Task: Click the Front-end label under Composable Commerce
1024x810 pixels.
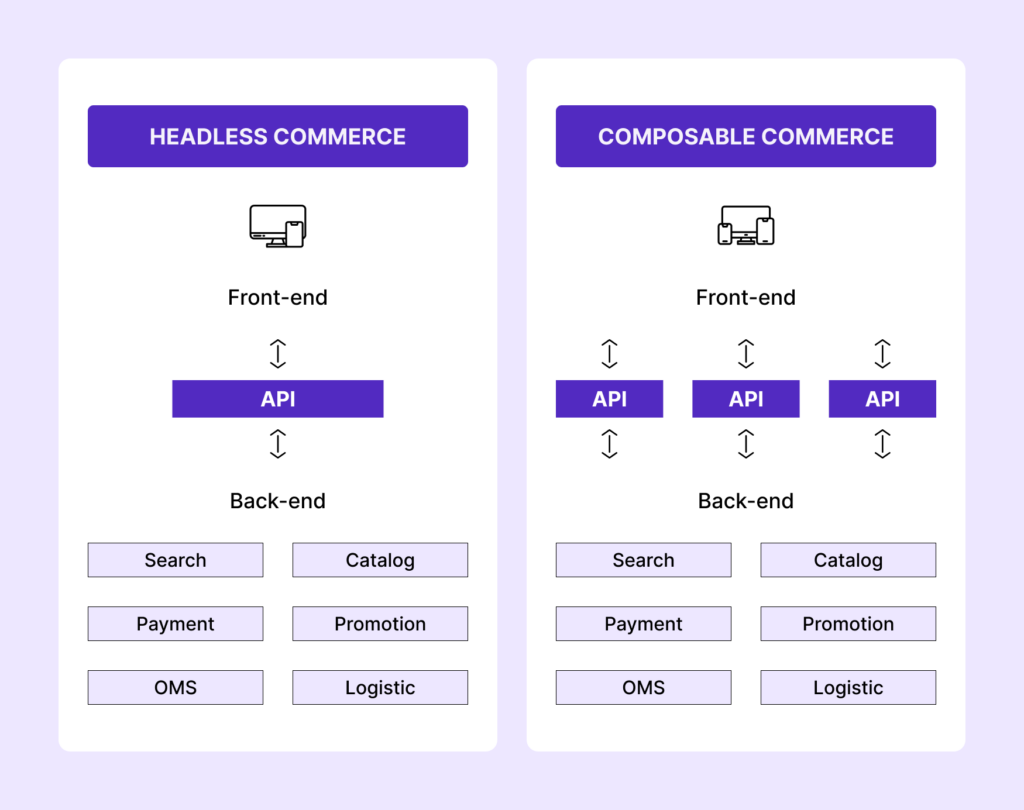Action: [746, 297]
